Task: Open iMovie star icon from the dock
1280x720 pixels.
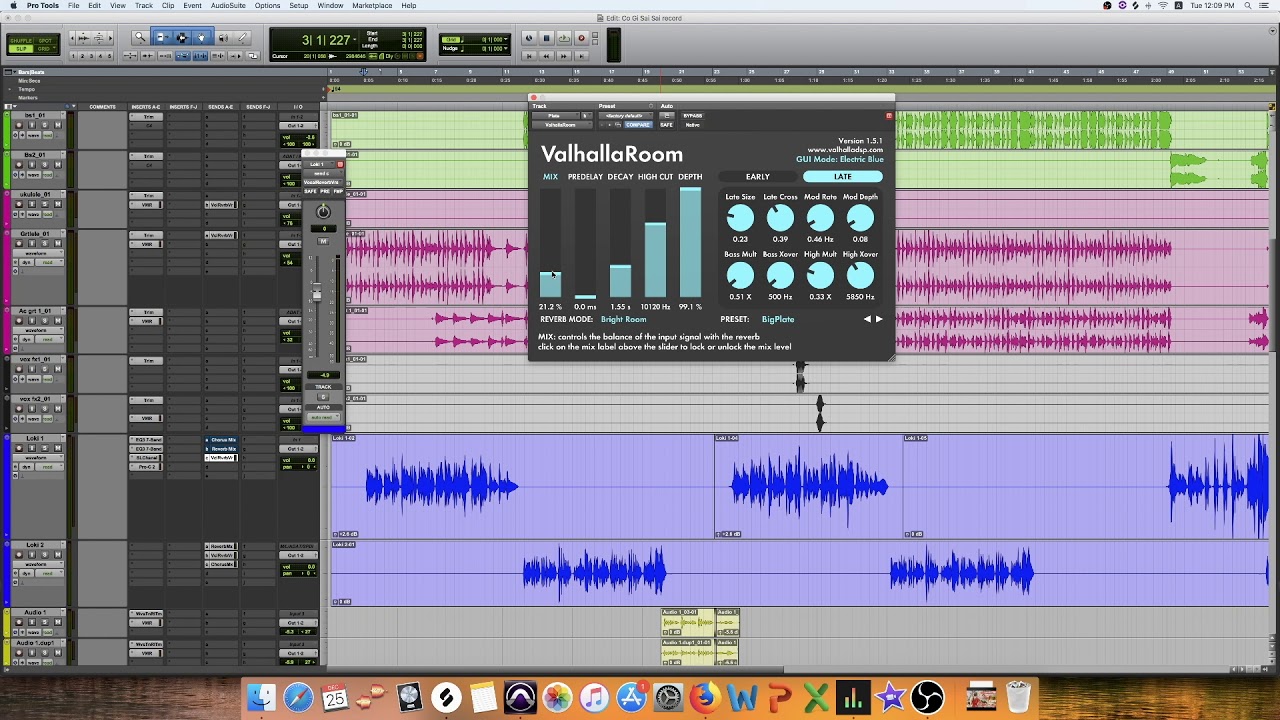Action: click(890, 697)
